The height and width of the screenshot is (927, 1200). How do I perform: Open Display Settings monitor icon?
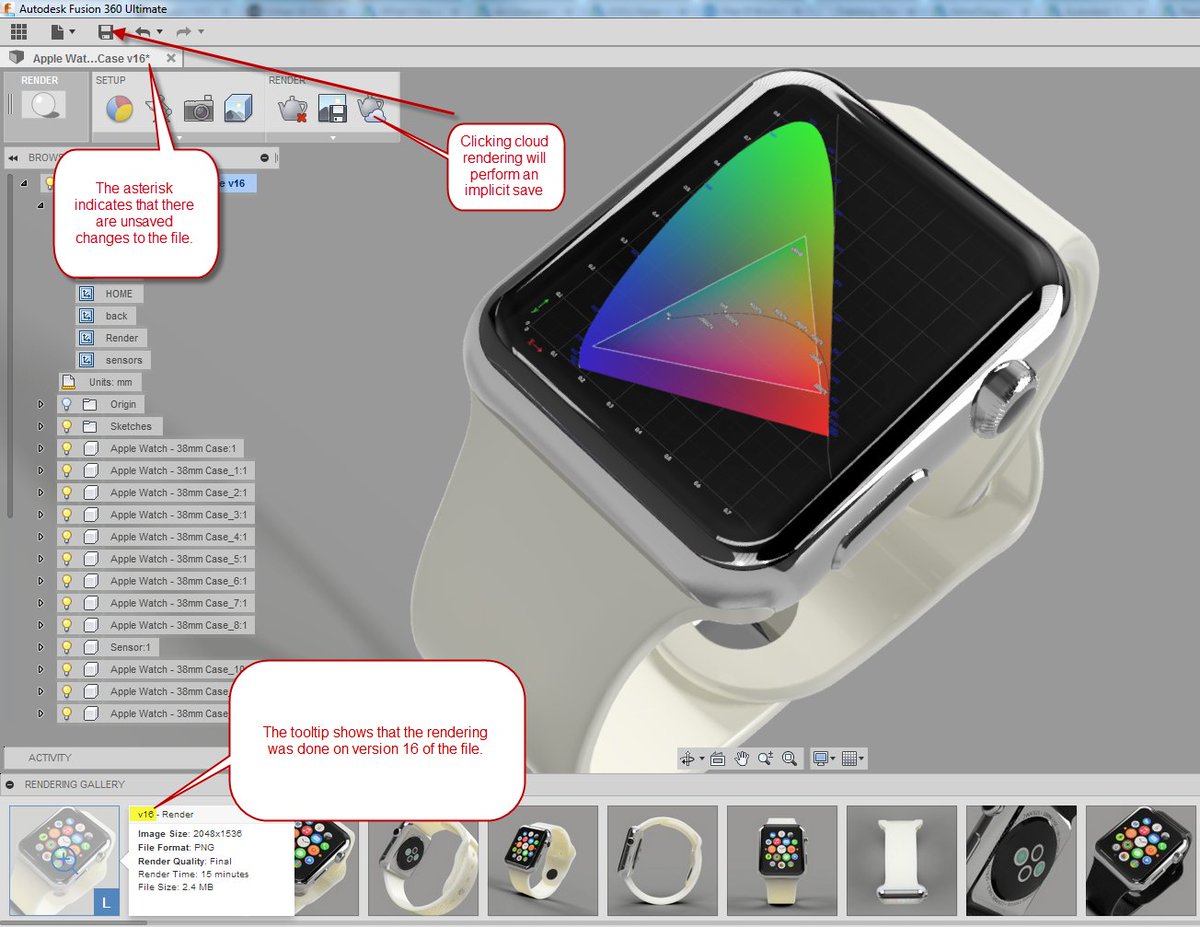(x=819, y=758)
